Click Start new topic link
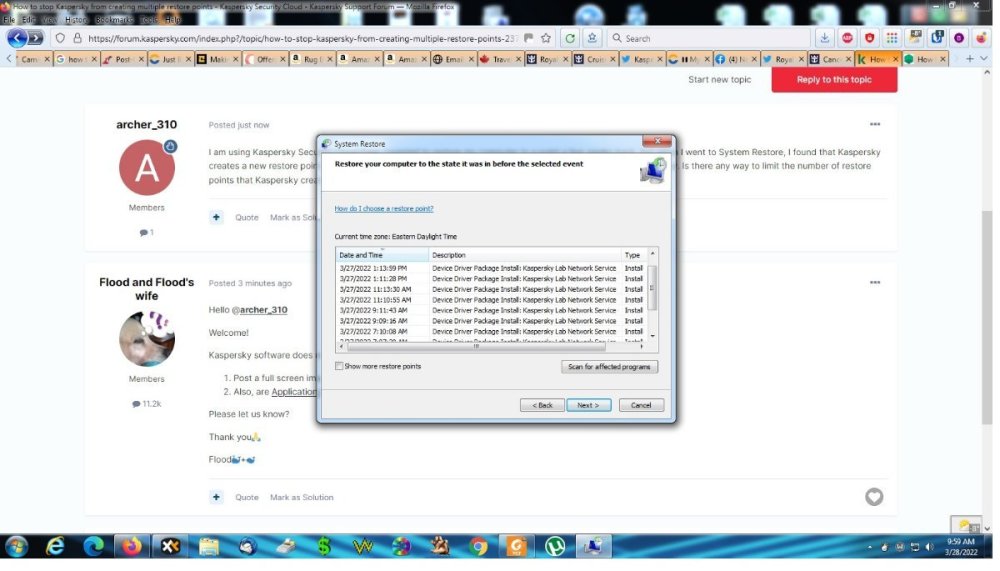 click(x=719, y=80)
